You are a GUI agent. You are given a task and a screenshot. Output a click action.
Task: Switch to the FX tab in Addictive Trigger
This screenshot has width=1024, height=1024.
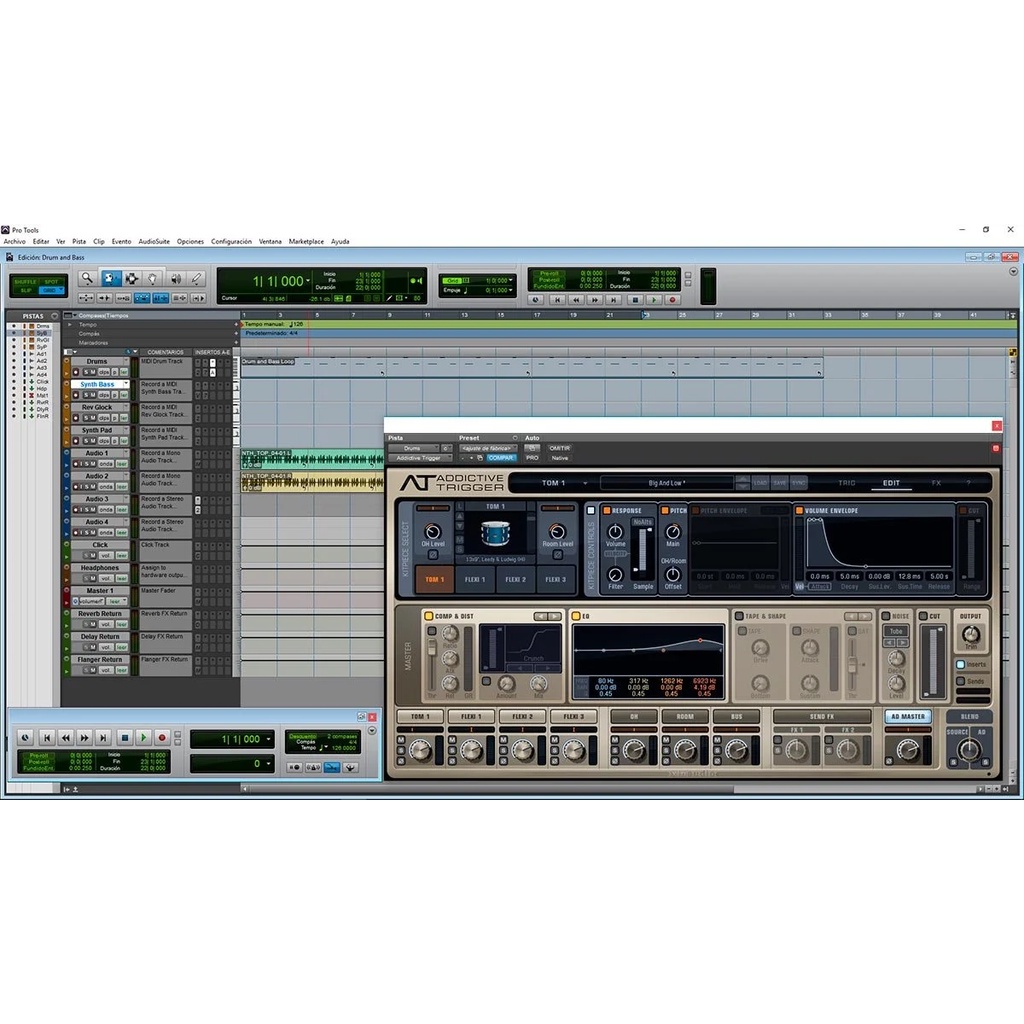point(936,483)
